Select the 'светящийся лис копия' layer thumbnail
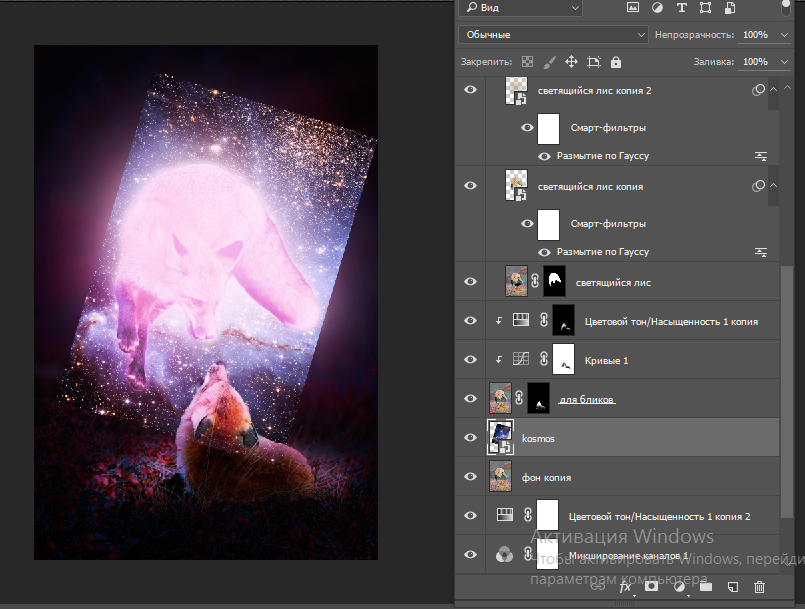Screen dimensions: 805x609 click(516, 186)
